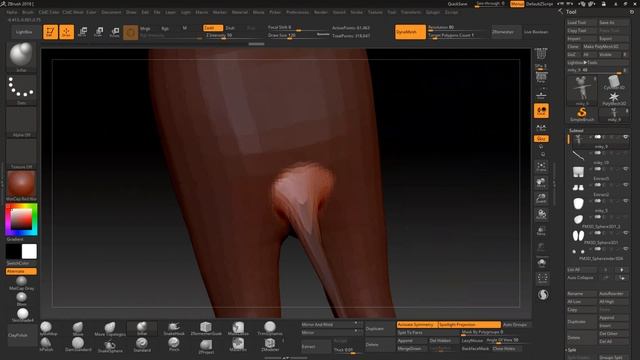Viewport: 640px width, 360px height.
Task: Open the Texture menu
Action: pyautogui.click(x=375, y=12)
